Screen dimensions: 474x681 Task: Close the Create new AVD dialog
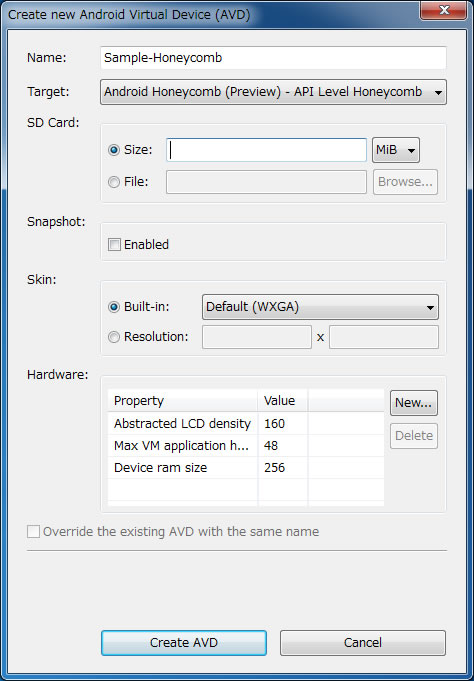pyautogui.click(x=443, y=10)
